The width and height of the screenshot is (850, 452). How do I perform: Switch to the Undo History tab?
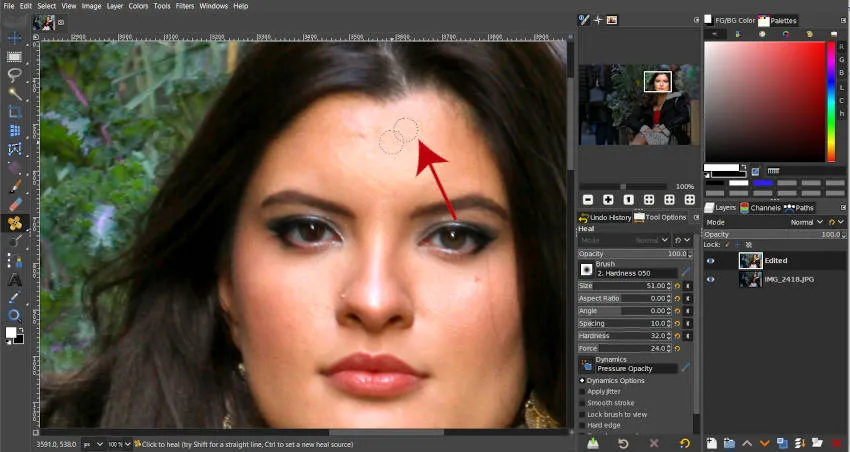click(x=609, y=217)
